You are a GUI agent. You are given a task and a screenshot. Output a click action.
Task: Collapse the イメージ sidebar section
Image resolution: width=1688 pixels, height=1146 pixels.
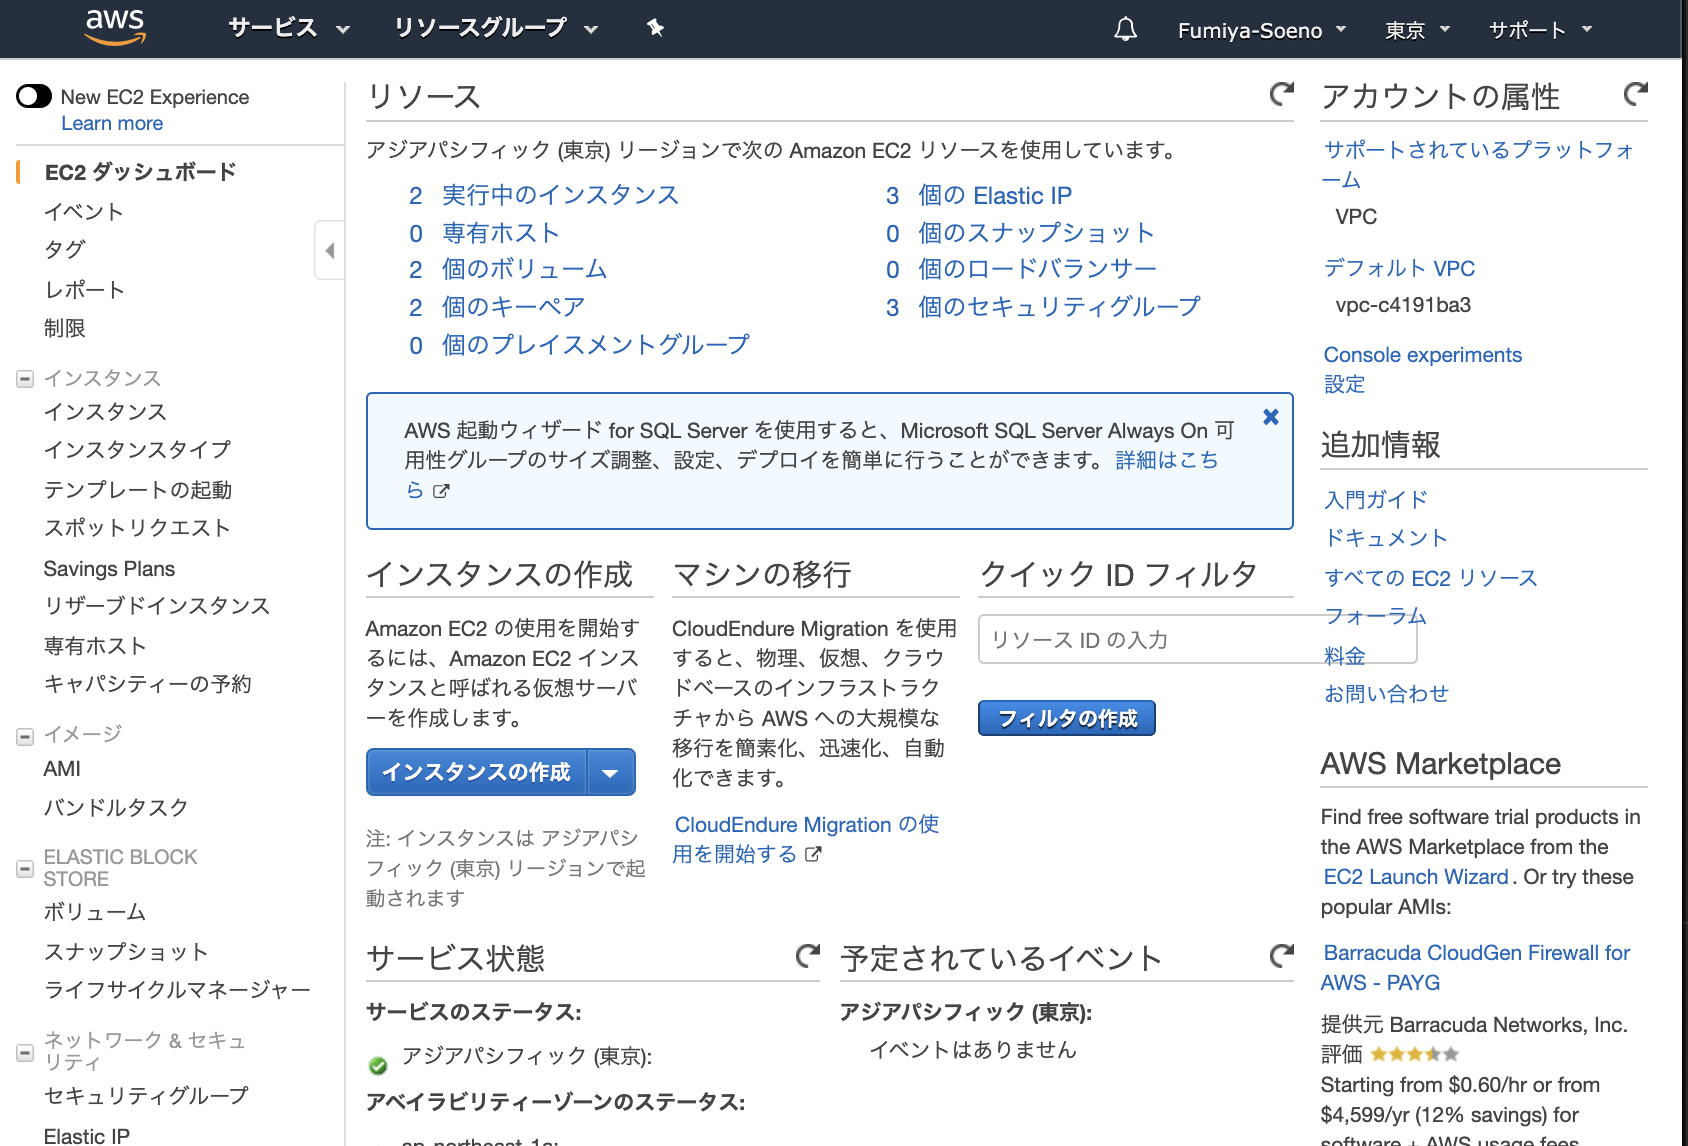tap(23, 735)
